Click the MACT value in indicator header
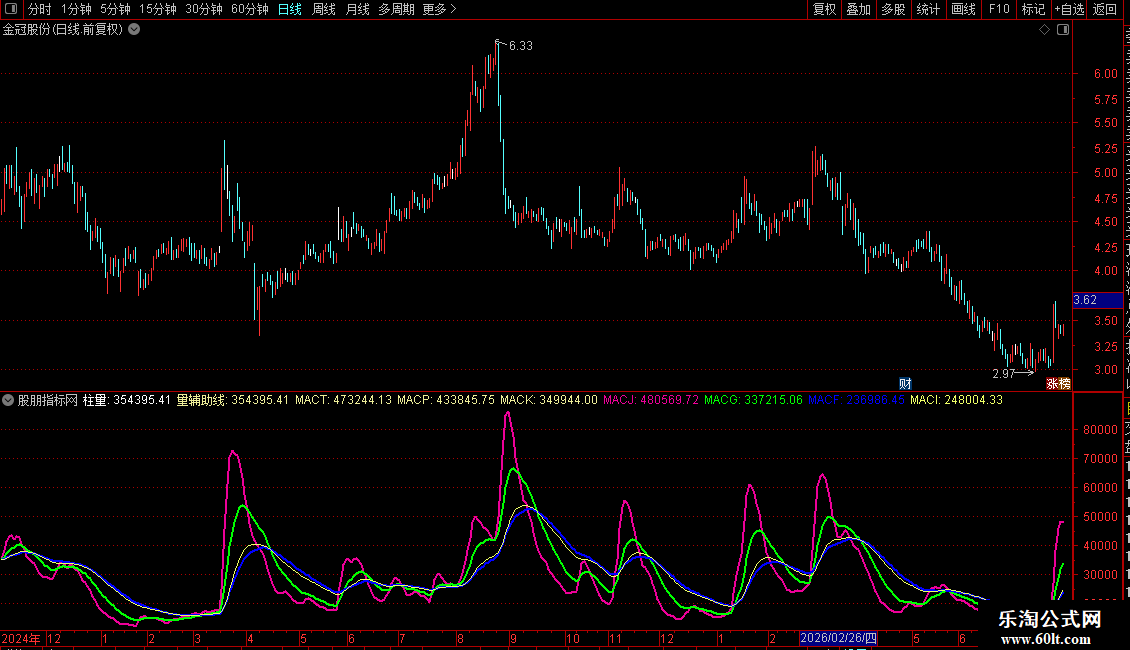The height and width of the screenshot is (650, 1130). [343, 400]
